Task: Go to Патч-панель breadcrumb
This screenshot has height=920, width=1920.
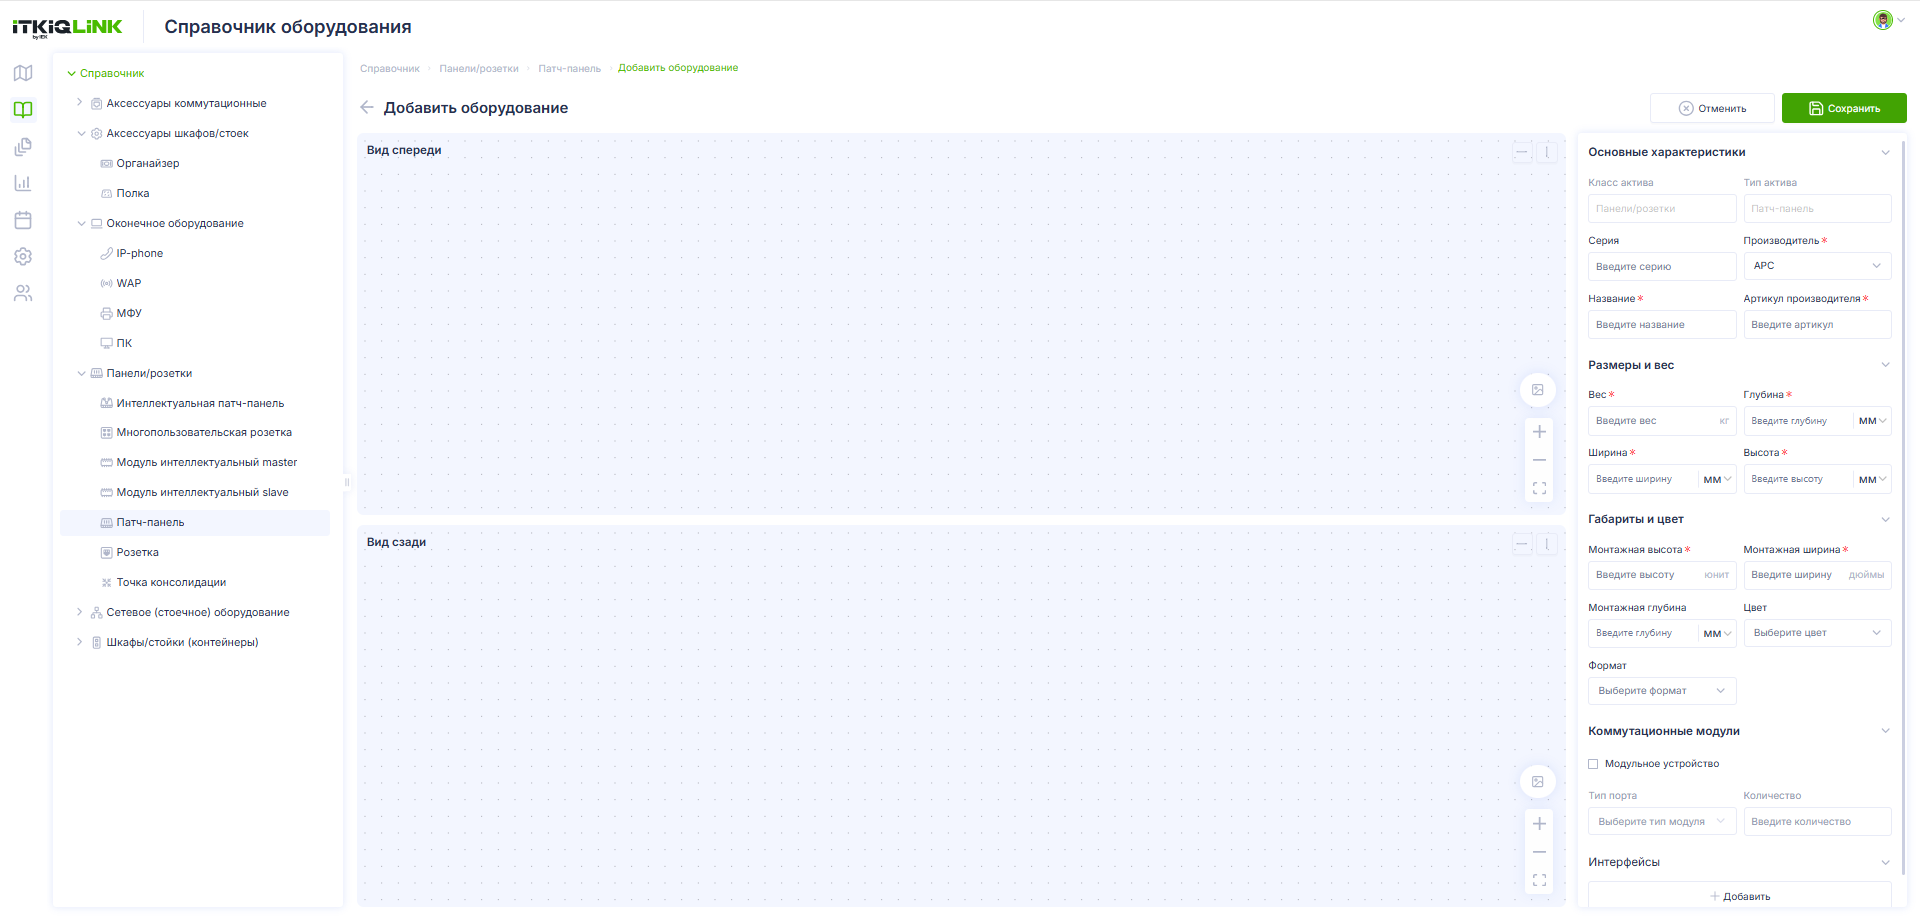Action: [x=570, y=69]
